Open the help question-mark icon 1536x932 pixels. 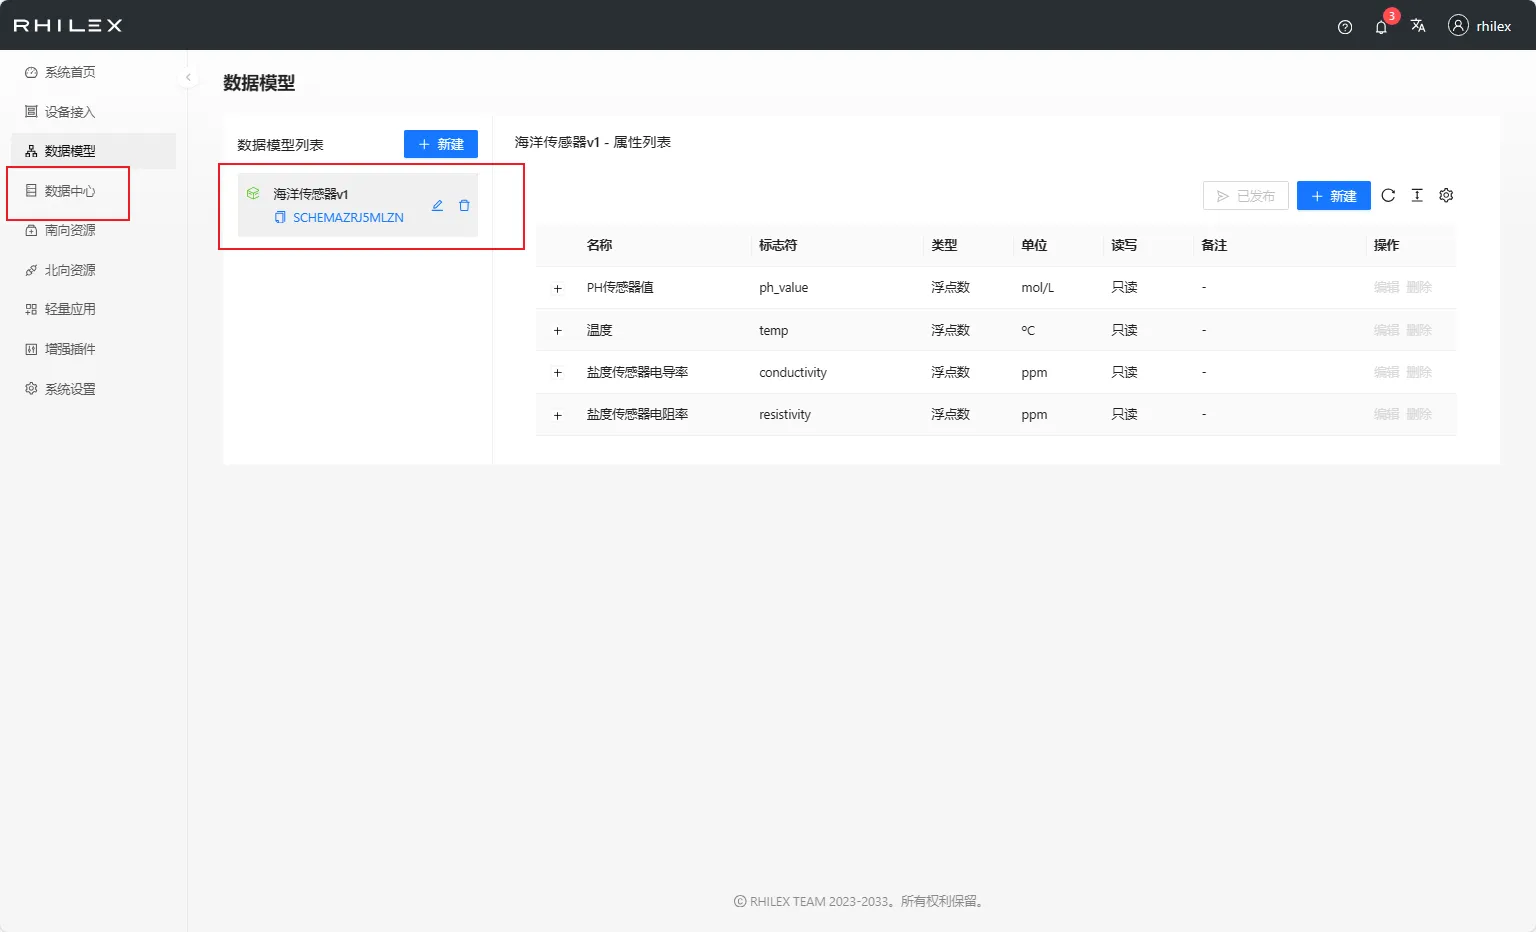(x=1345, y=27)
